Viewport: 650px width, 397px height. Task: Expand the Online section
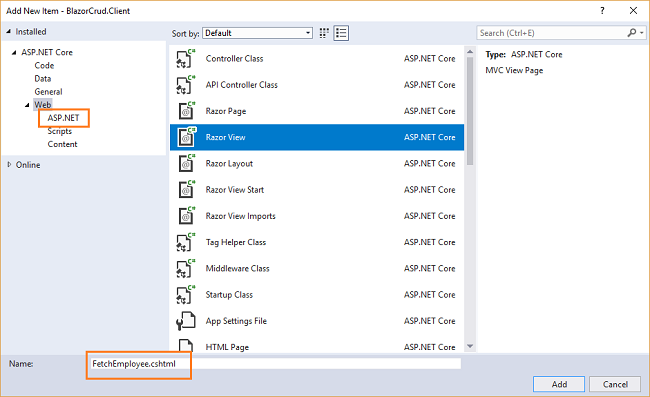coord(9,165)
